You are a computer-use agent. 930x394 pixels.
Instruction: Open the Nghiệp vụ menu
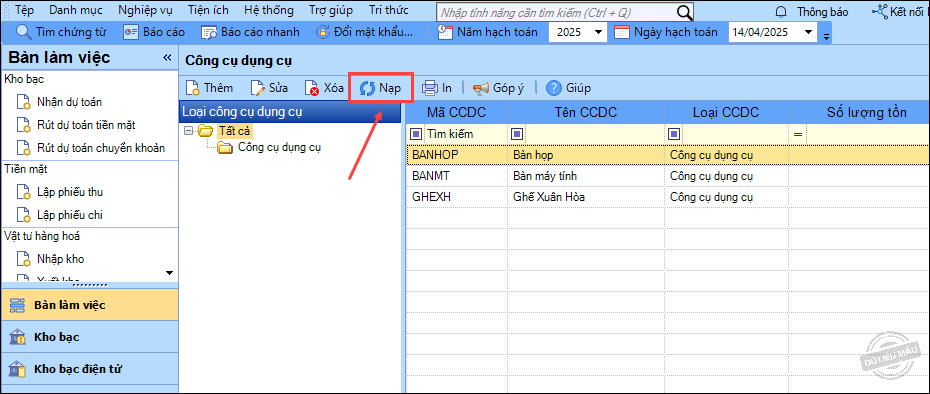tap(145, 11)
